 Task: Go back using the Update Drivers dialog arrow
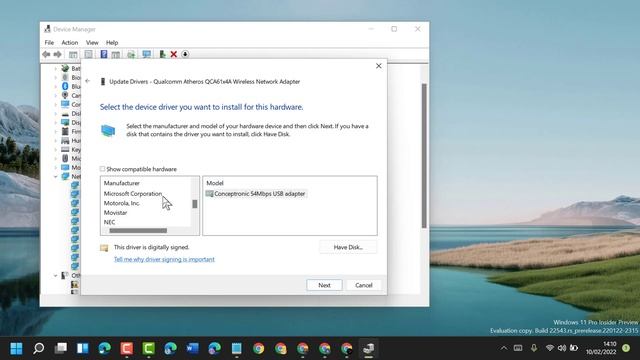pyautogui.click(x=88, y=81)
